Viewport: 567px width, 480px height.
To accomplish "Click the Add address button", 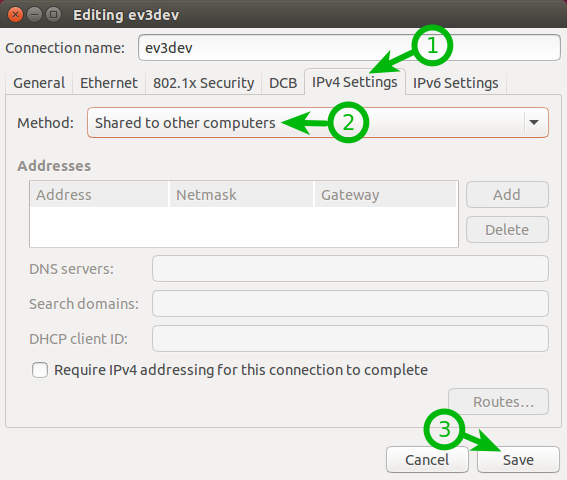I will pyautogui.click(x=507, y=195).
